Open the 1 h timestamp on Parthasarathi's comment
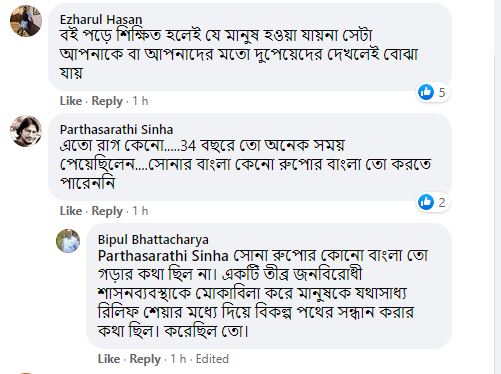 coord(140,211)
